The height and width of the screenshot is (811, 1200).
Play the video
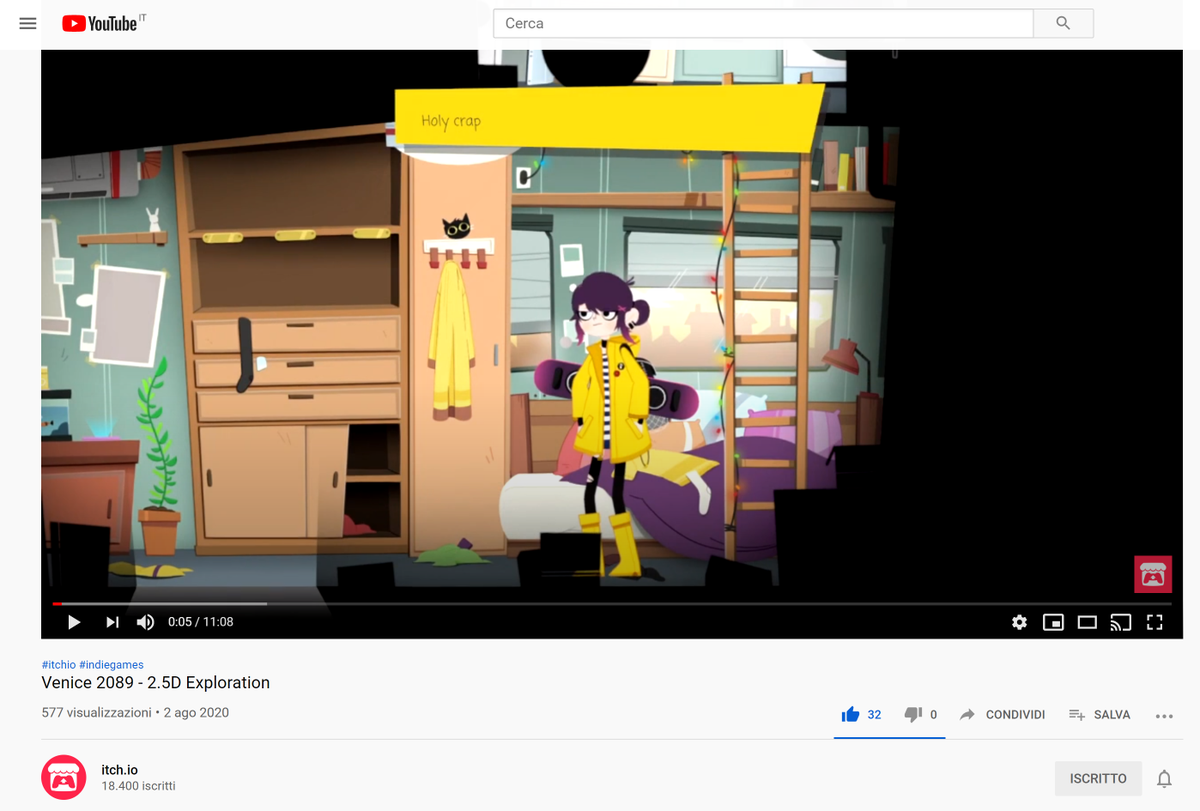click(73, 622)
